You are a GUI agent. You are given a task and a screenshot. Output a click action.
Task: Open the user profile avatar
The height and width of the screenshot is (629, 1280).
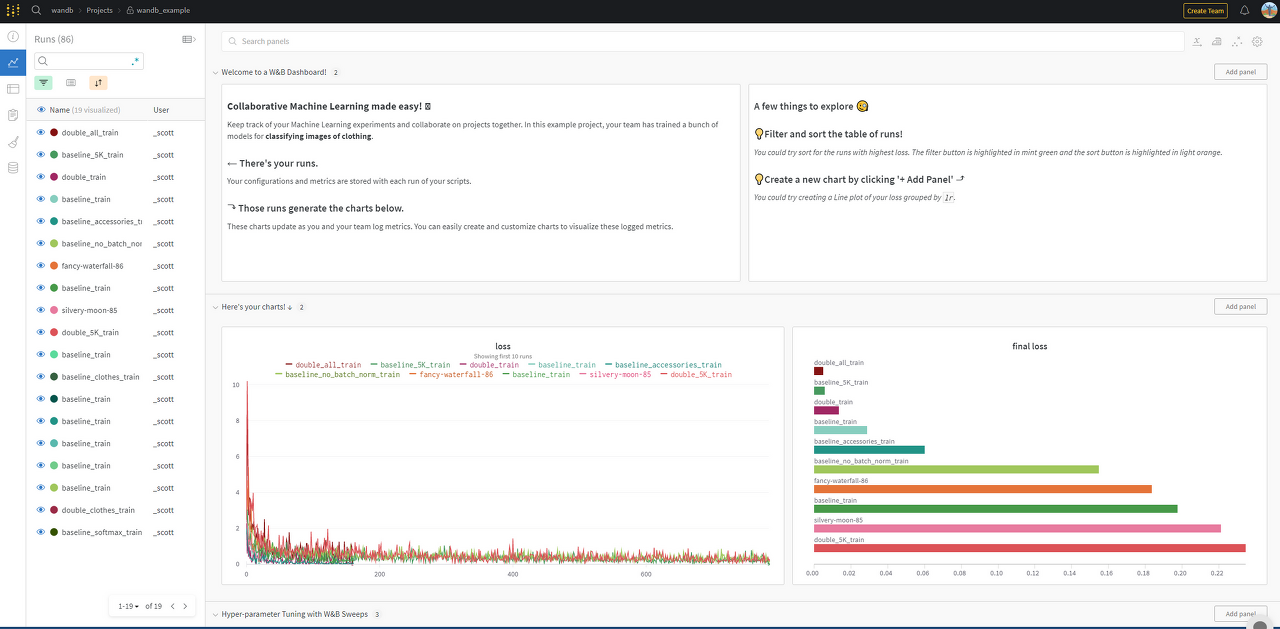(1269, 10)
